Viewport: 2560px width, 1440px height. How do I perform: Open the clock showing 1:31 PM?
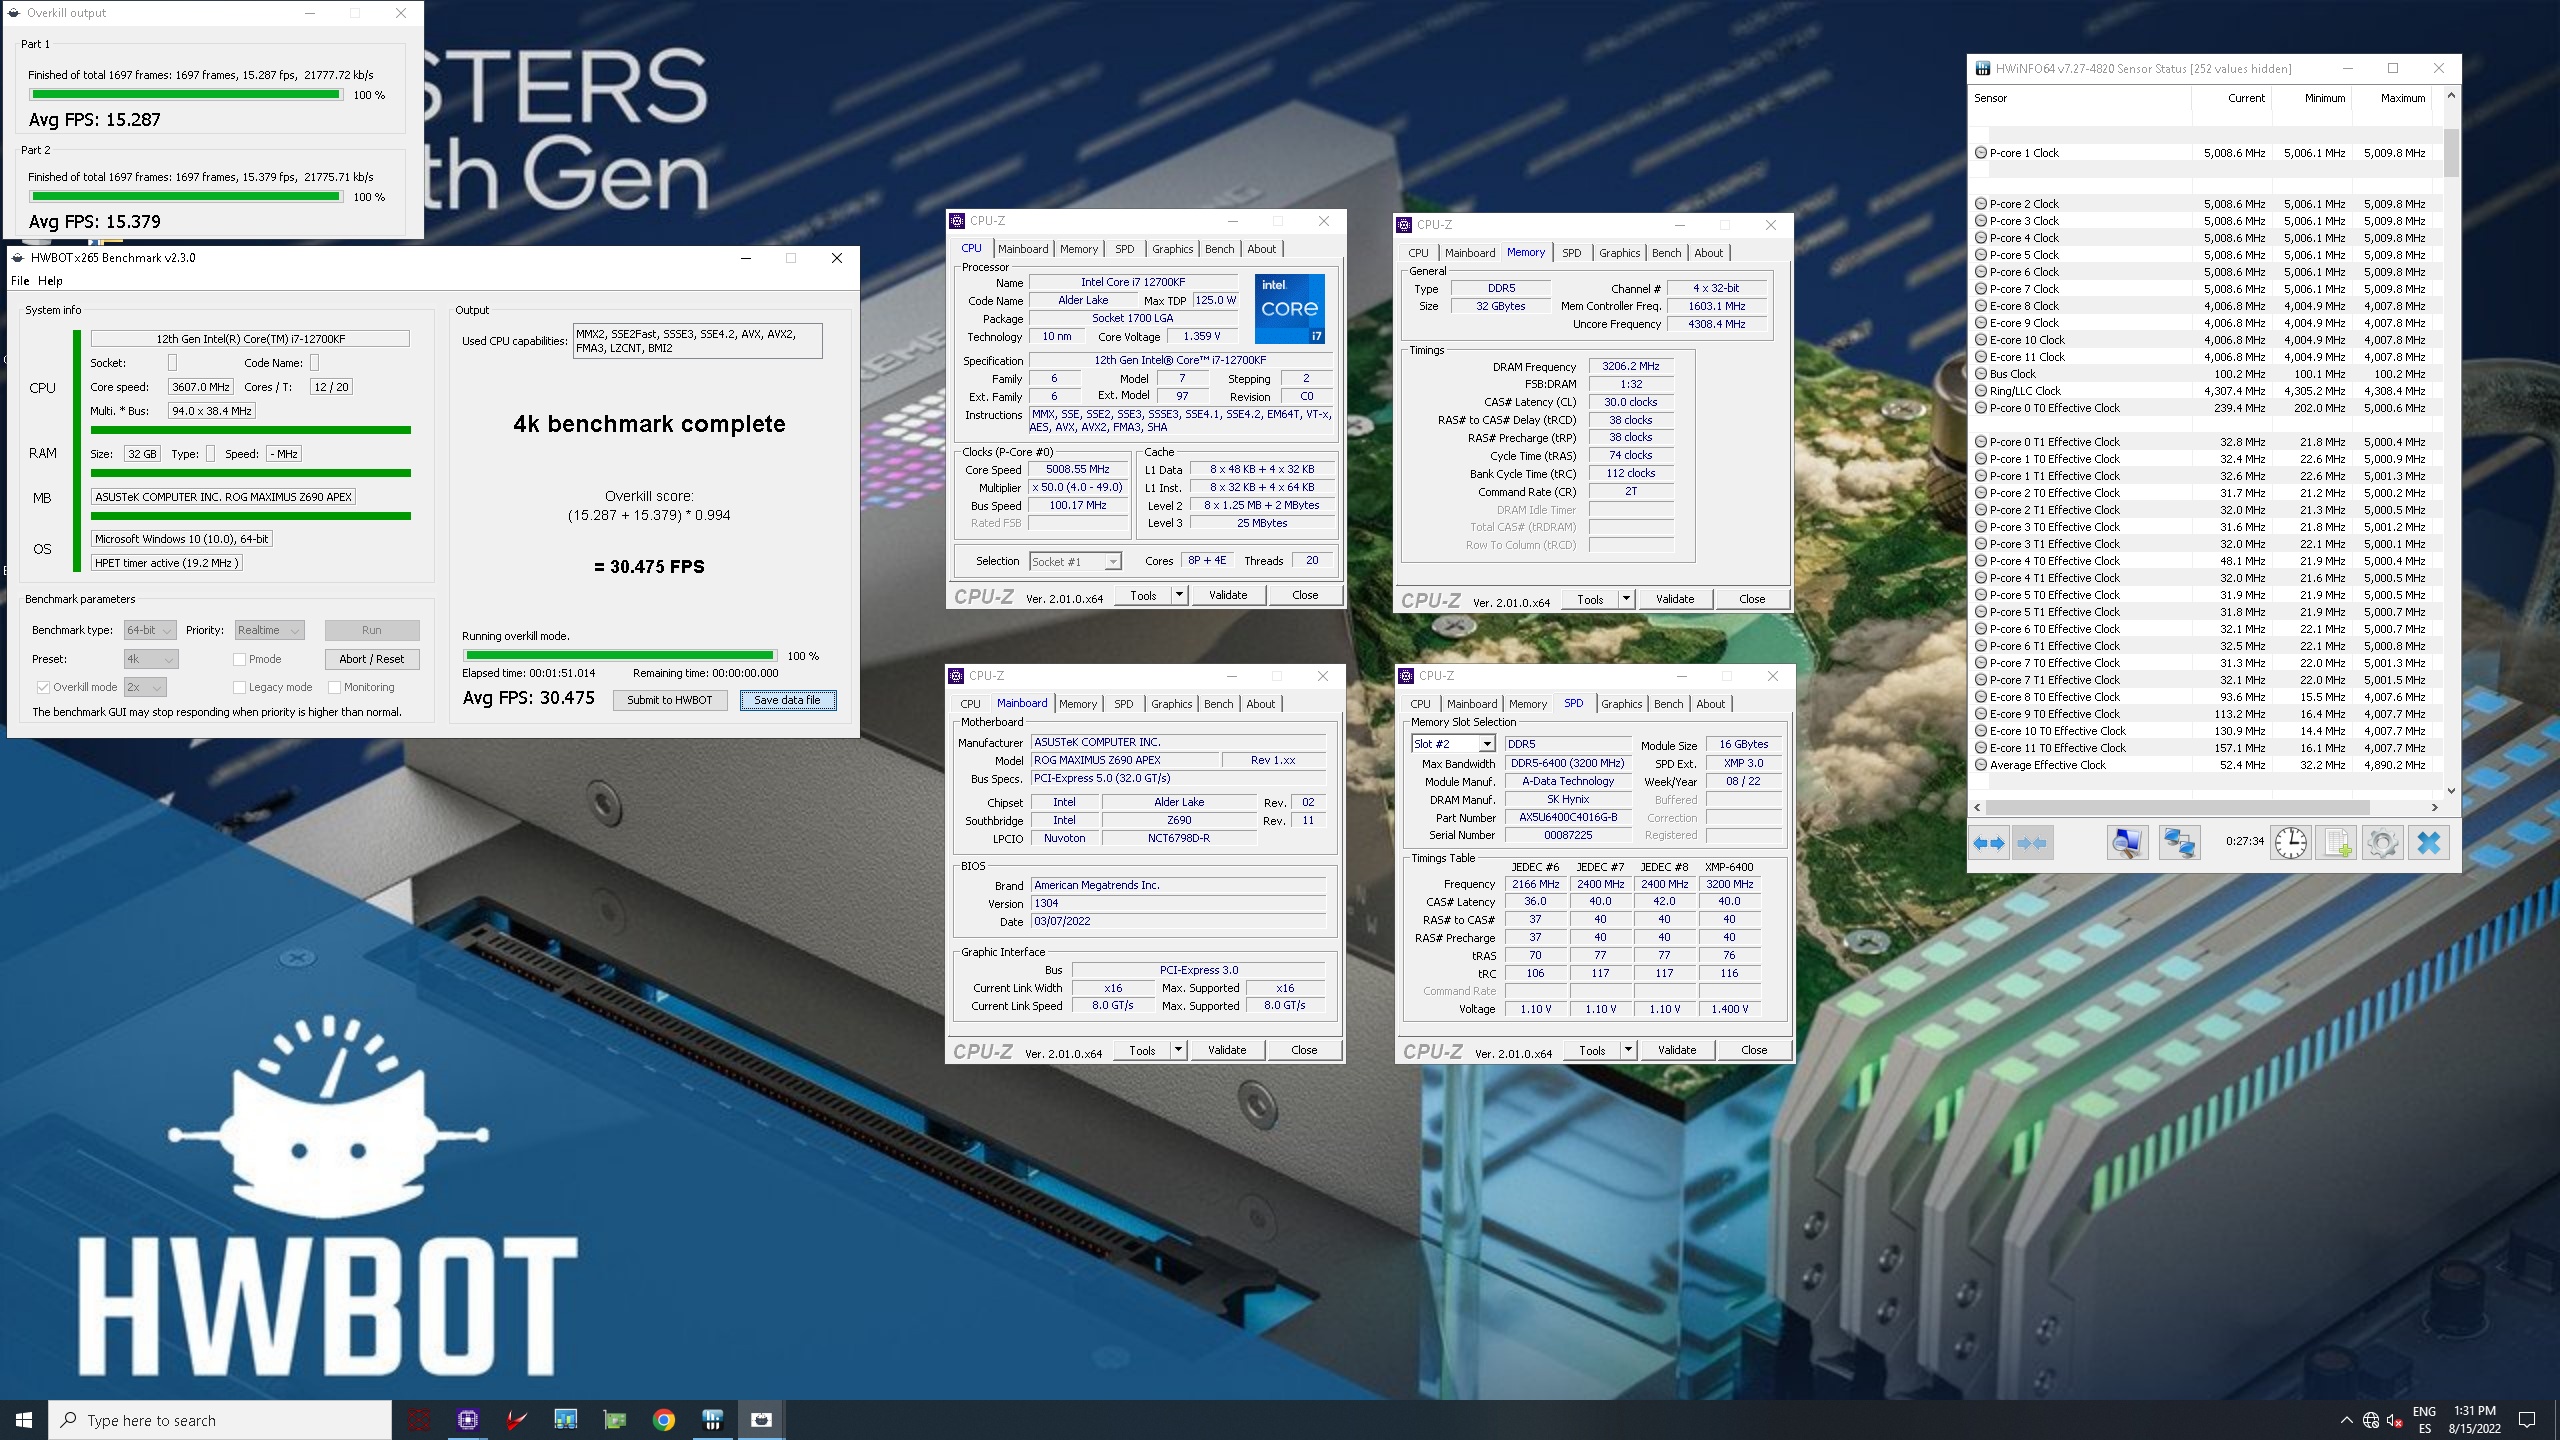(2475, 1420)
